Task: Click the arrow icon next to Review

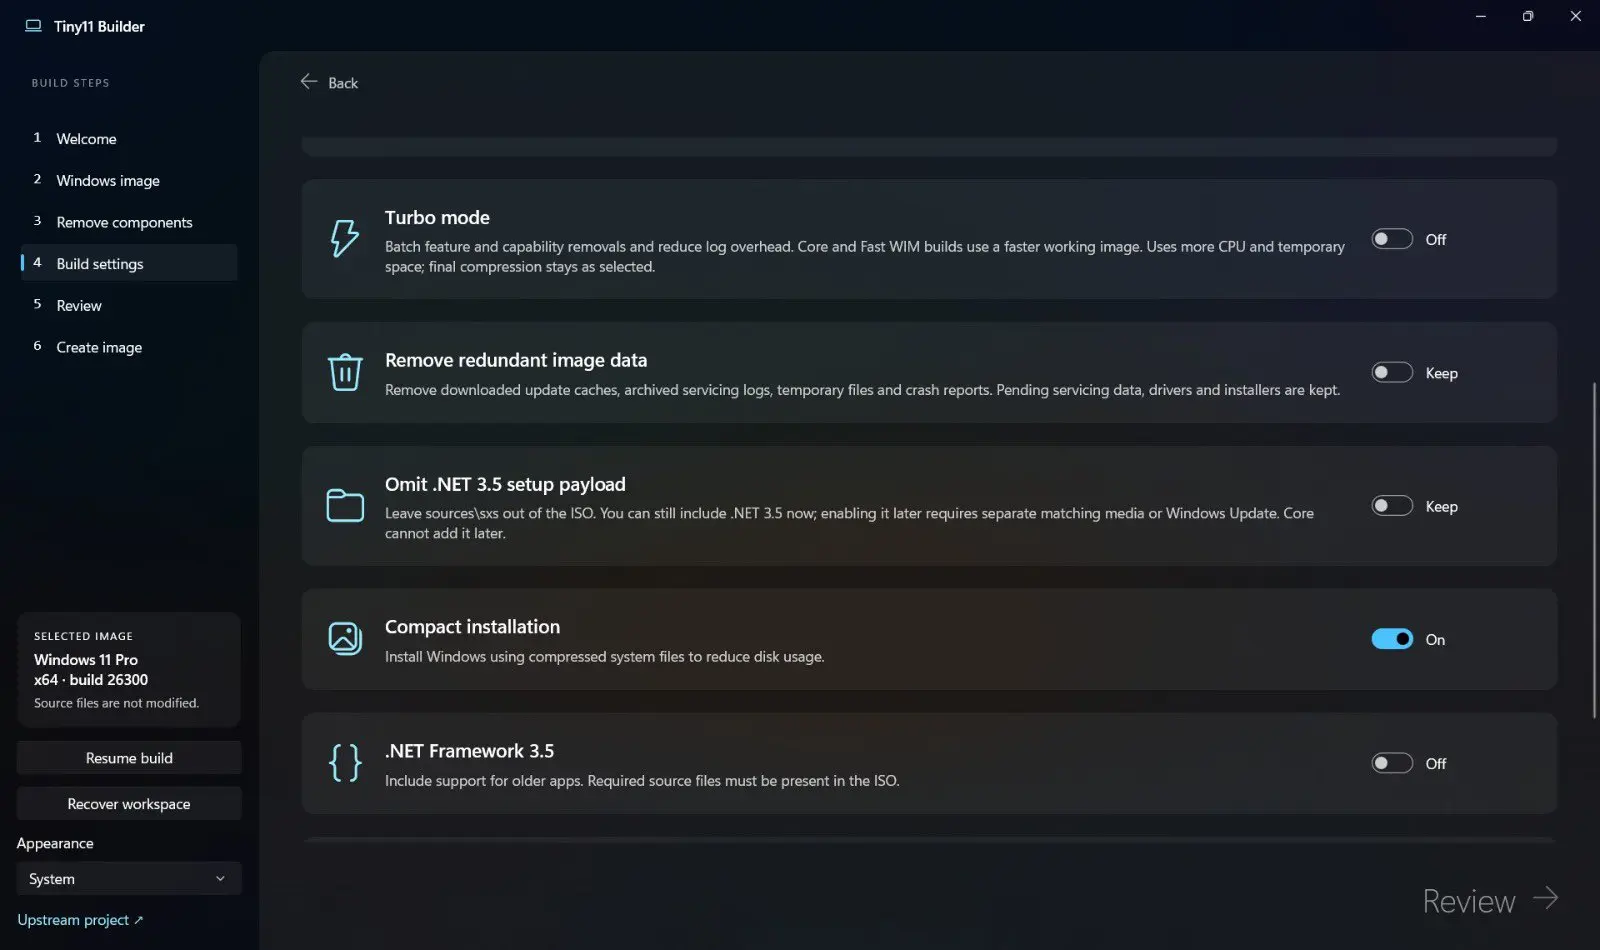Action: [1546, 898]
